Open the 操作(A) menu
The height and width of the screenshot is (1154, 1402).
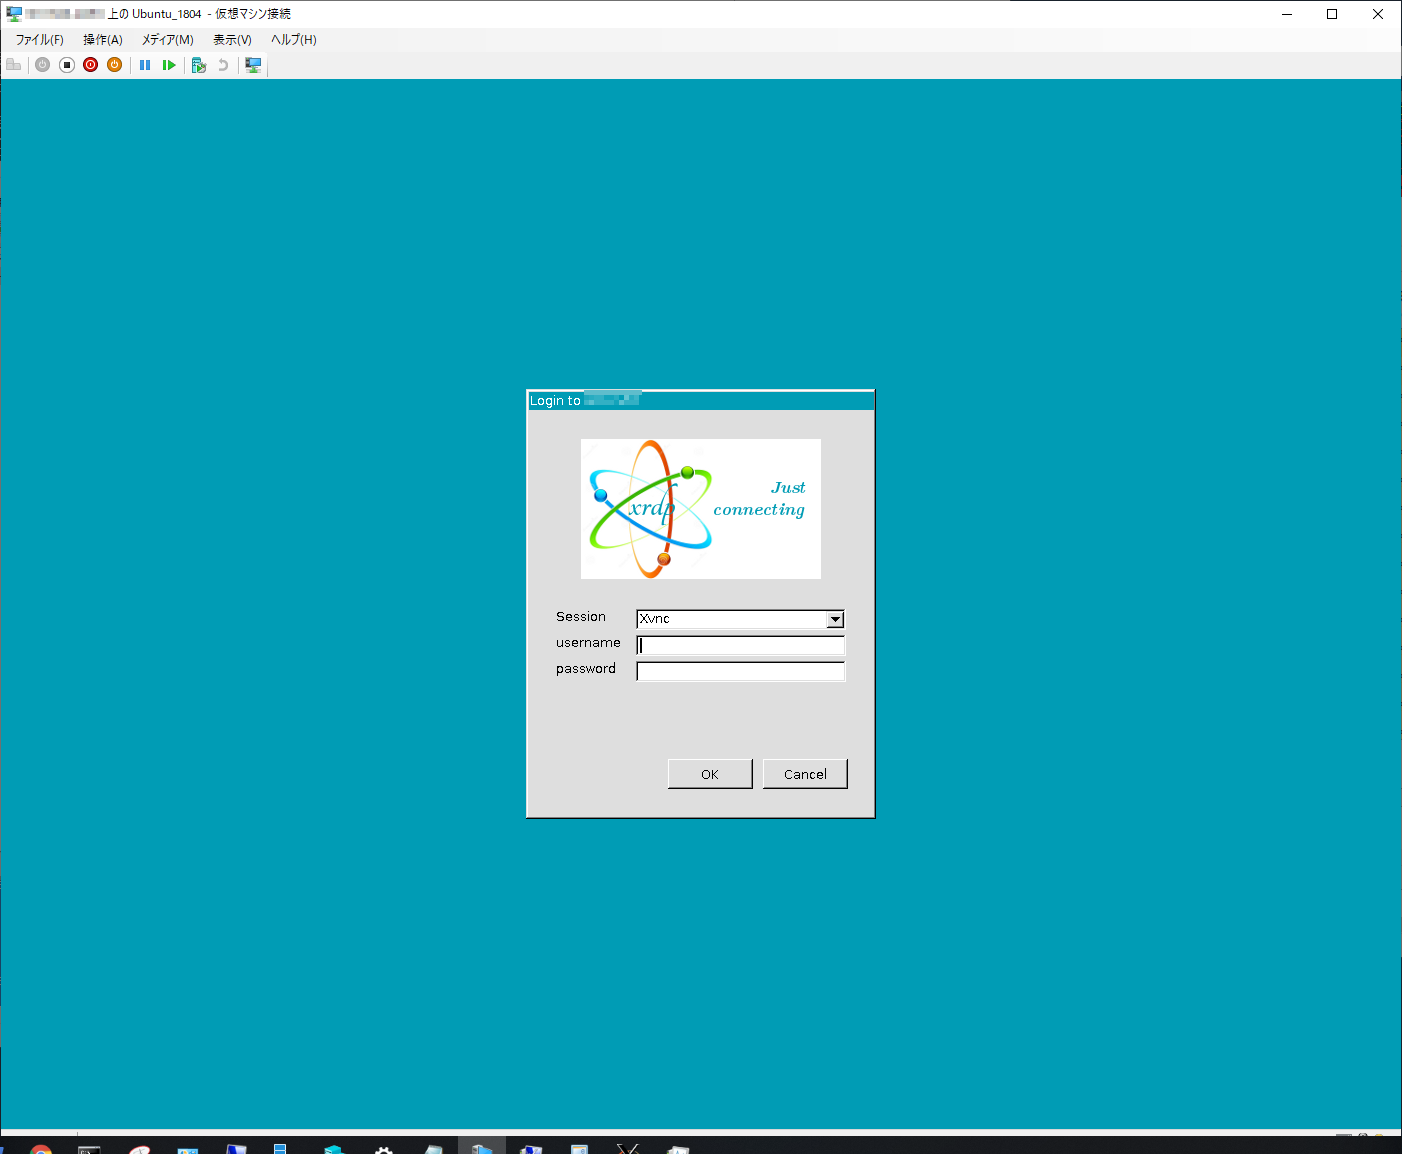tap(103, 40)
